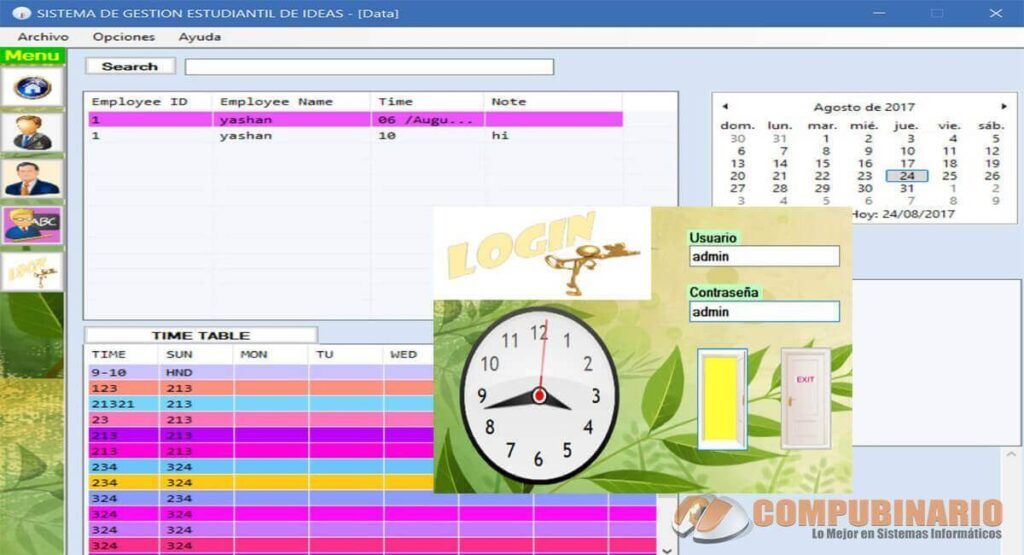Click the TIME TABLE header button
The height and width of the screenshot is (555, 1024).
click(200, 335)
